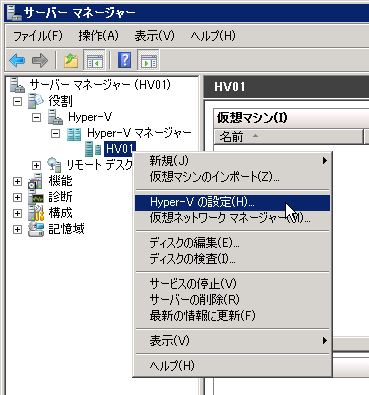This screenshot has height=395, width=369.
Task: Click the Hyper-V マネージャー node icon
Action: [x=74, y=133]
